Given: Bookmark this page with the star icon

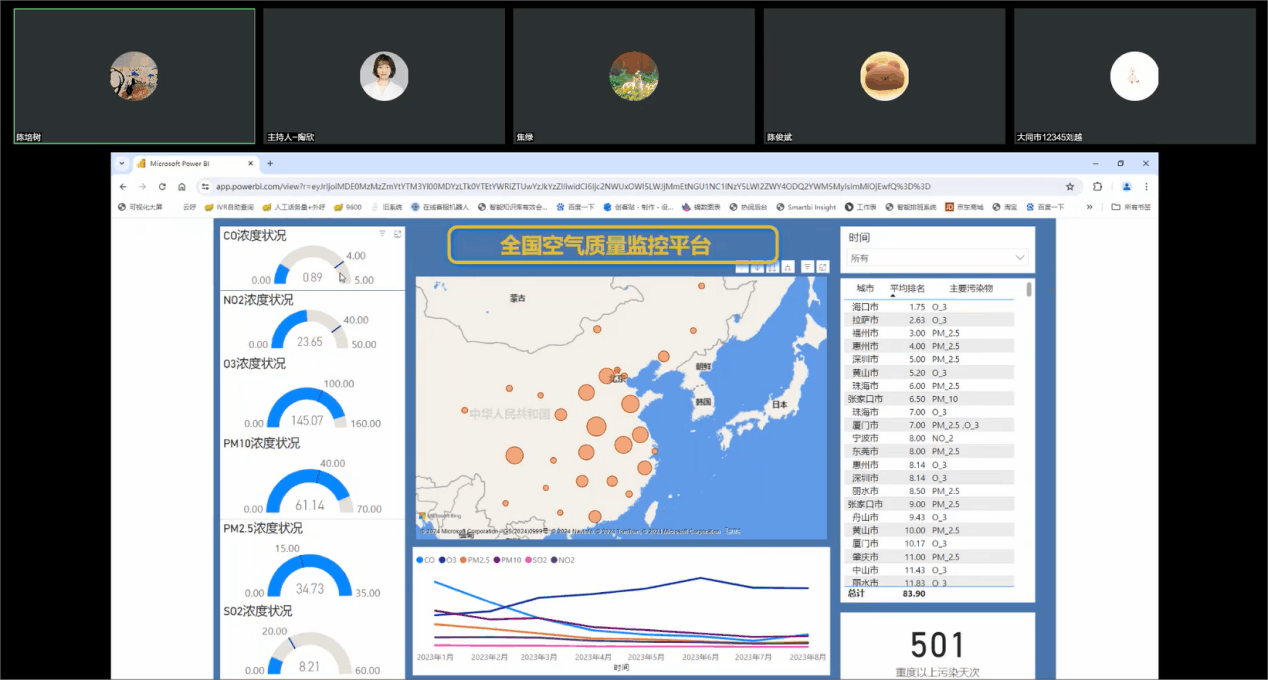Looking at the screenshot, I should click(x=1070, y=186).
